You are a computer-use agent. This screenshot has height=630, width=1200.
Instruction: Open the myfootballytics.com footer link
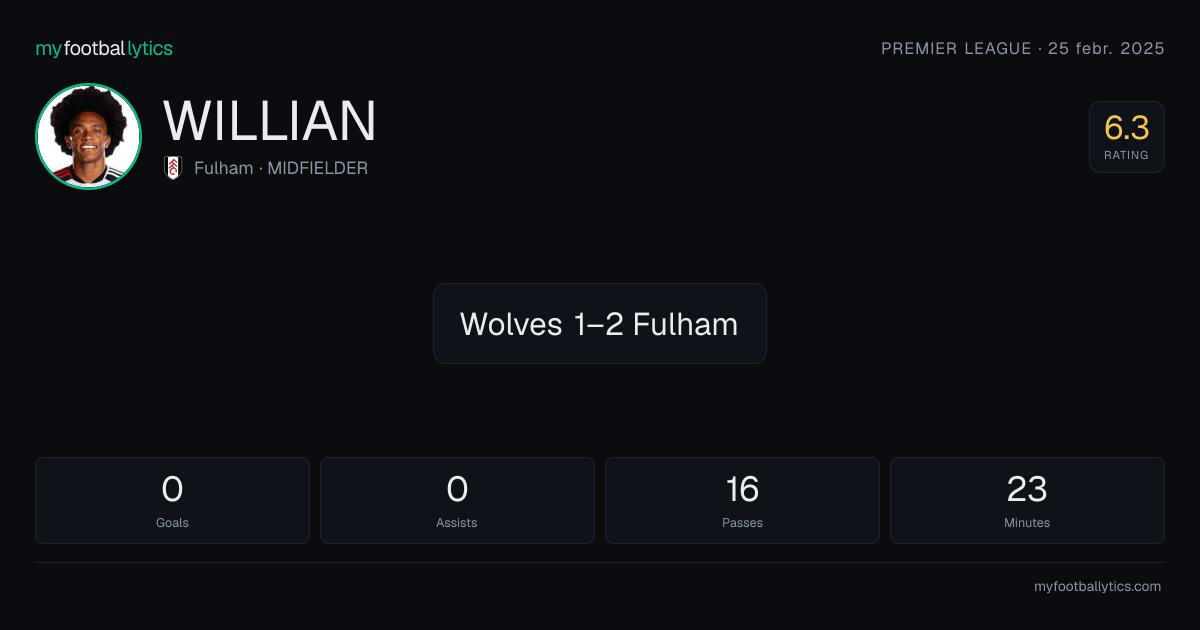(1097, 587)
